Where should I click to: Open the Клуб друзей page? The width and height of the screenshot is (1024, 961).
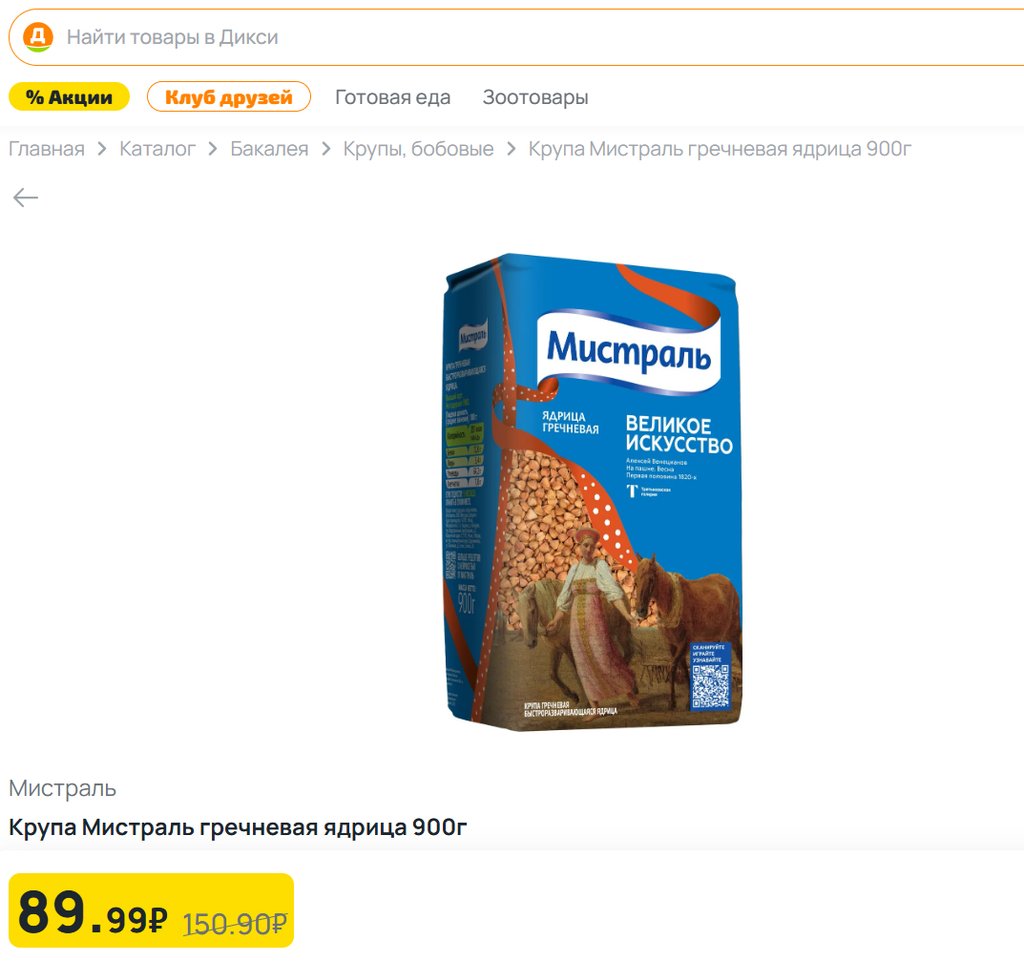(x=229, y=97)
